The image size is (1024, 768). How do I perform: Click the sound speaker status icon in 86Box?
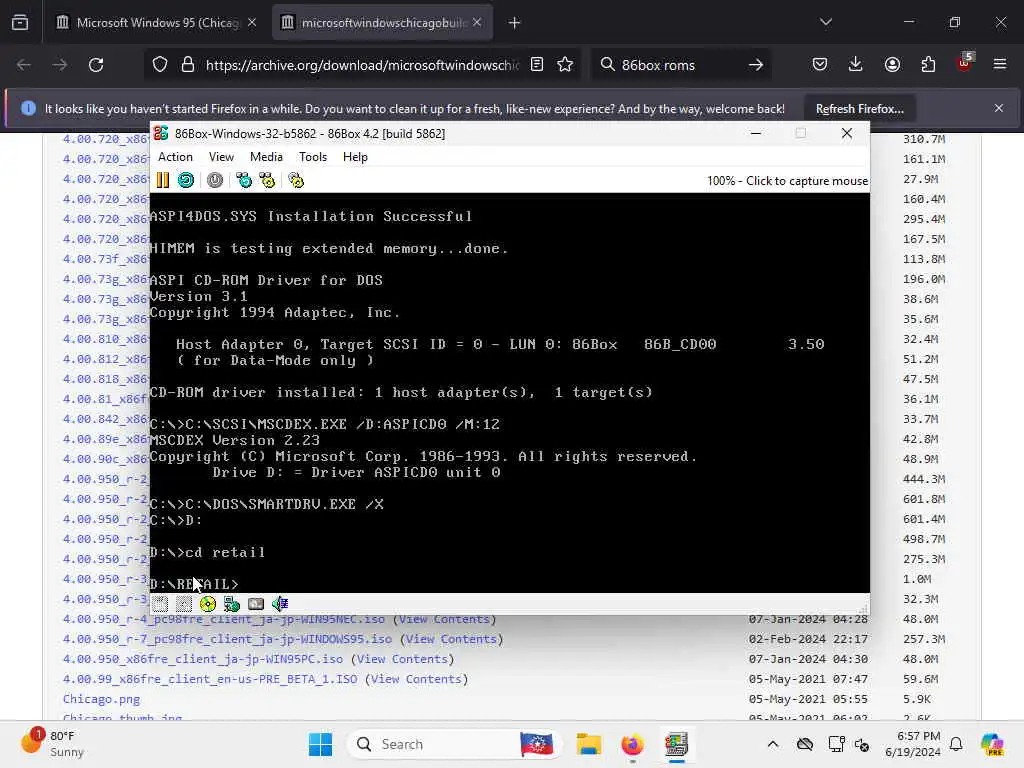tap(280, 604)
